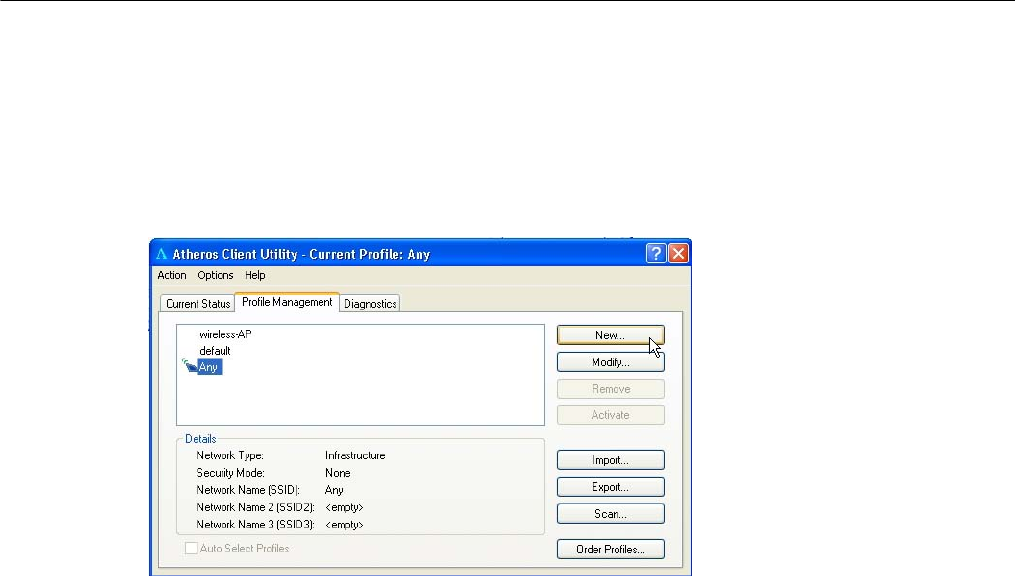Click the Network Type: label
This screenshot has width=1015, height=576.
230,456
